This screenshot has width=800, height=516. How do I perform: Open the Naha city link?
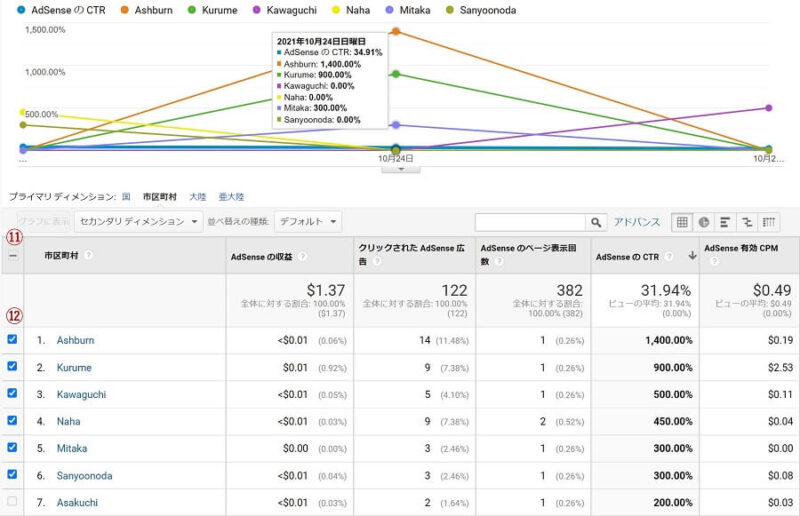68,422
